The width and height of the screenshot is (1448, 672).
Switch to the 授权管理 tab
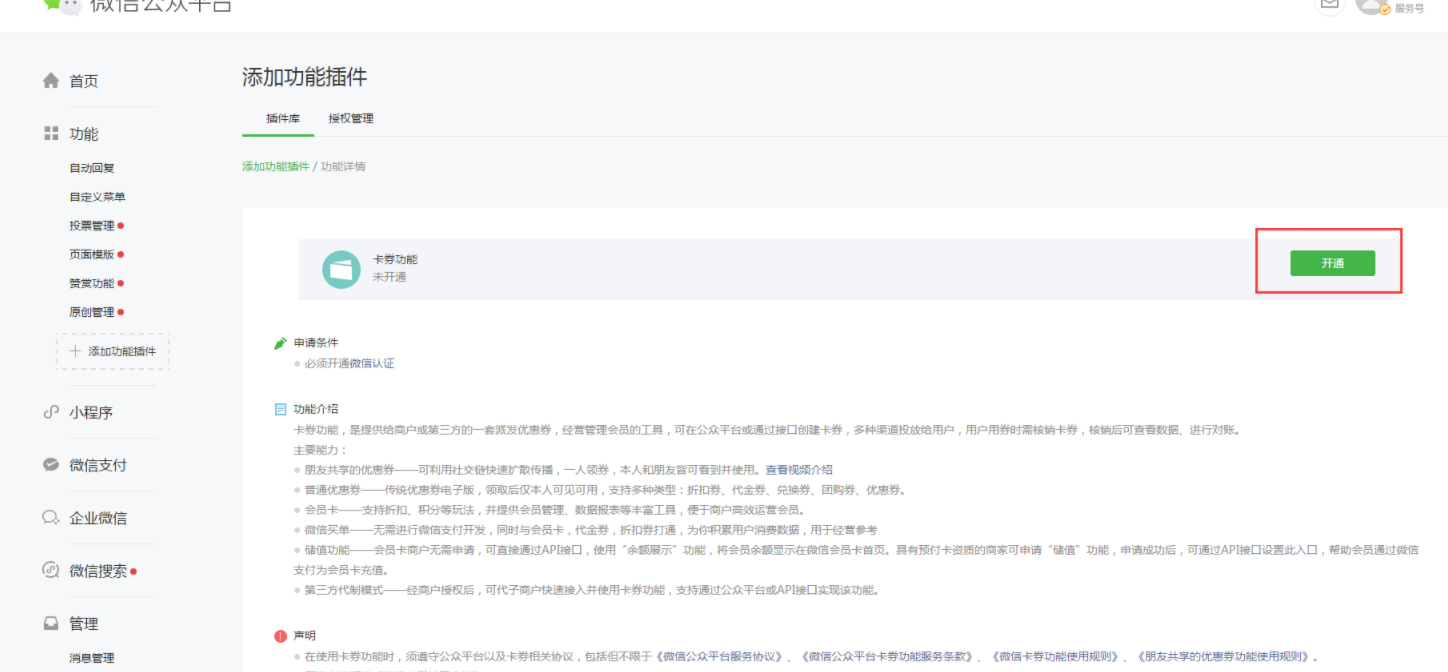(x=351, y=118)
